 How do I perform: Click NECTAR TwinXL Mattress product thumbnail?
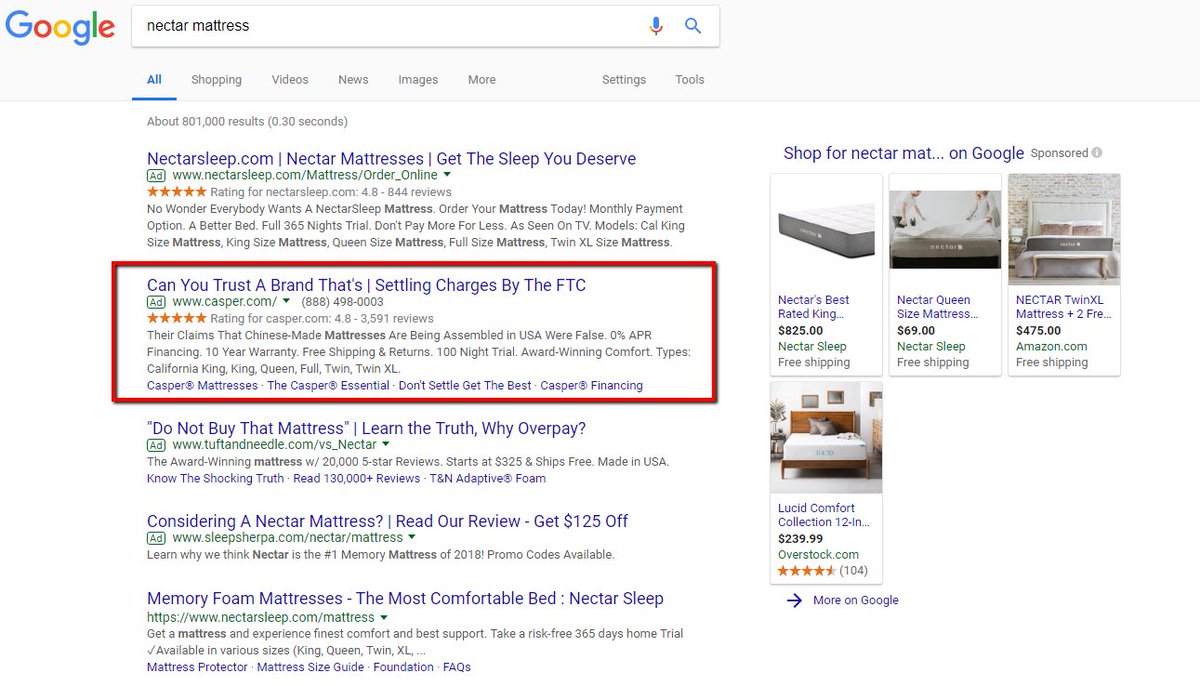coord(1064,230)
